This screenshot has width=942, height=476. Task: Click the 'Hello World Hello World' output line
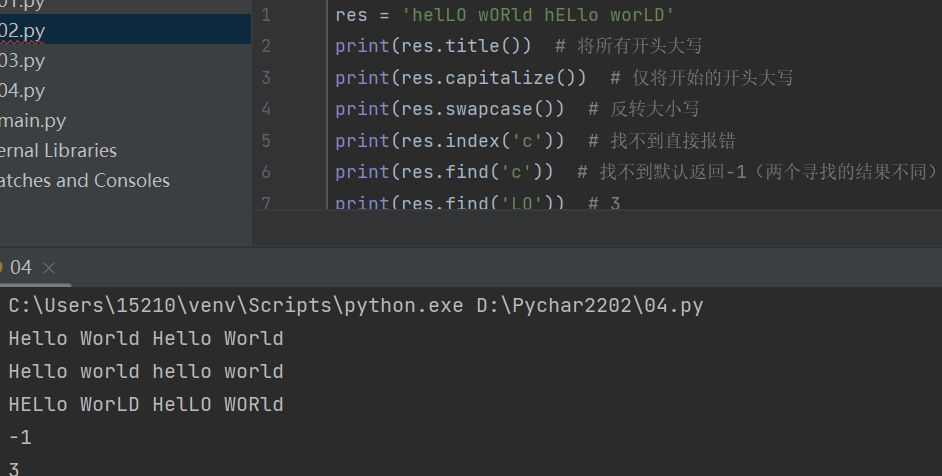click(x=146, y=339)
